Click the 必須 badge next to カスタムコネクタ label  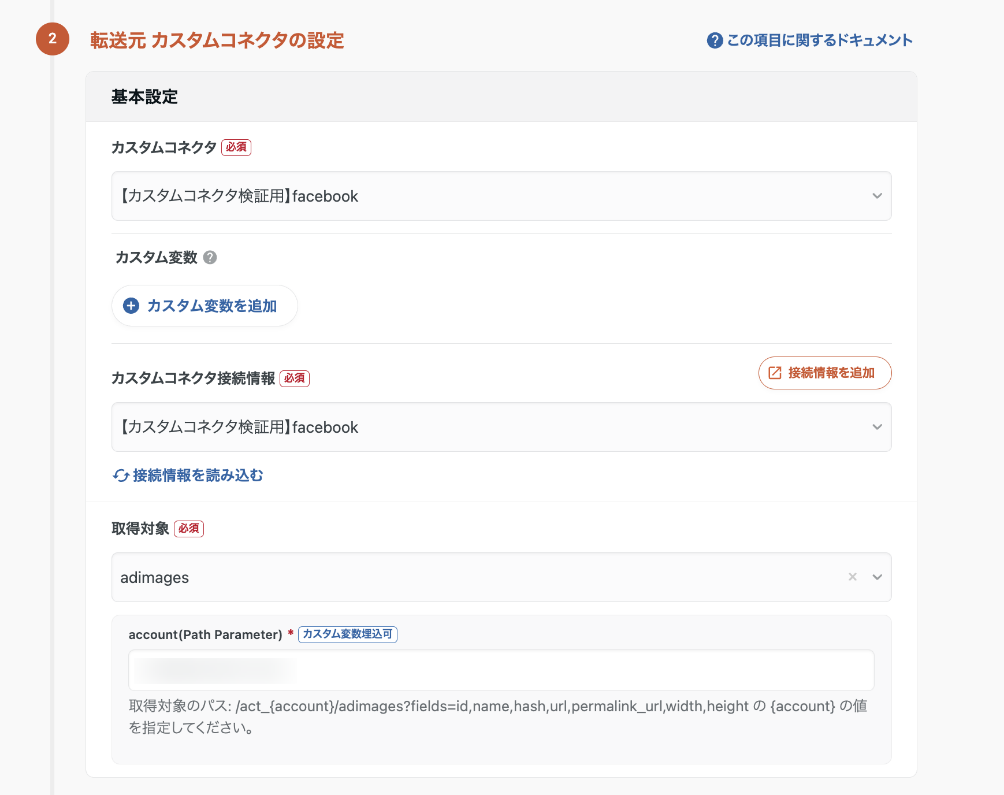point(236,147)
